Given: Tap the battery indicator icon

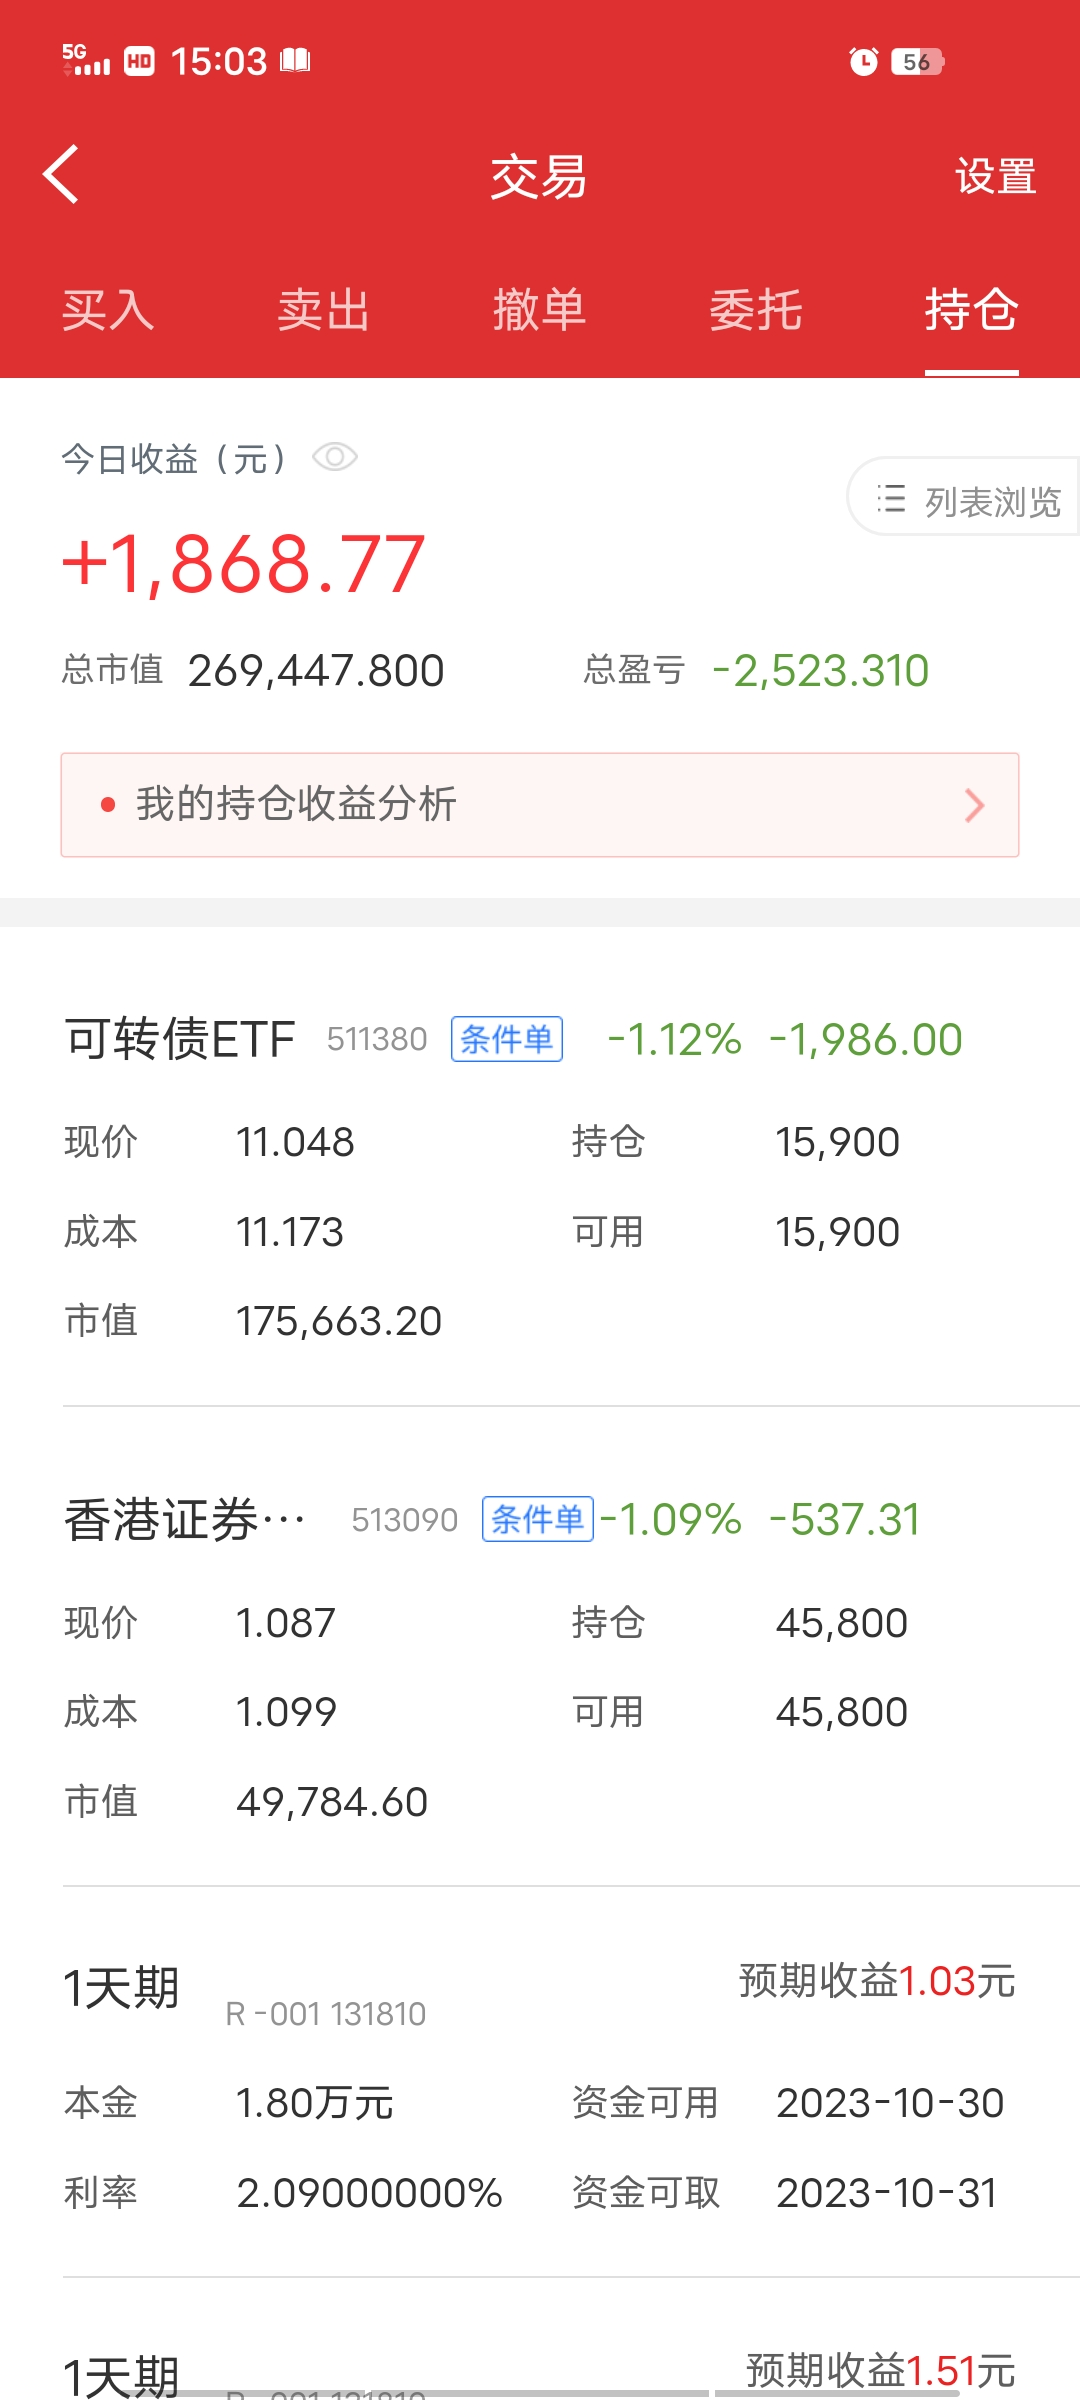Looking at the screenshot, I should tap(917, 62).
